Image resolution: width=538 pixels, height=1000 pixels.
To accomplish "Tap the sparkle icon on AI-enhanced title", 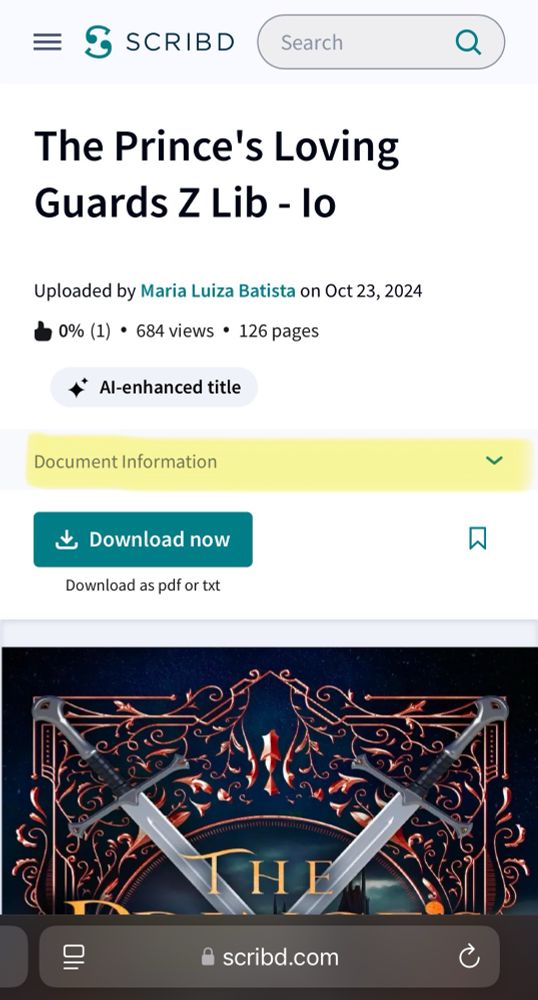I will pyautogui.click(x=78, y=387).
